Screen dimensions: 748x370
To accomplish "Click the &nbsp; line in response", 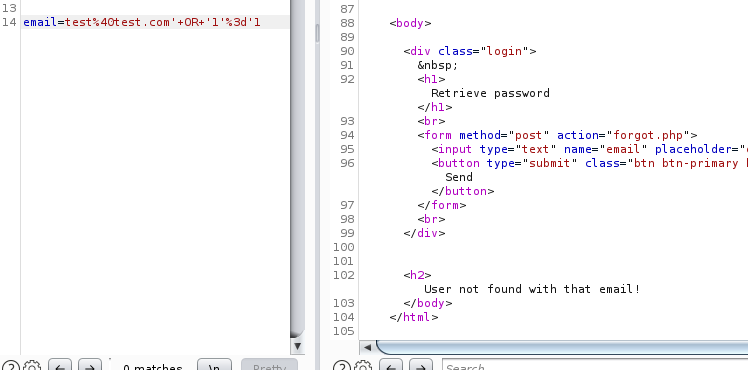I will point(437,65).
